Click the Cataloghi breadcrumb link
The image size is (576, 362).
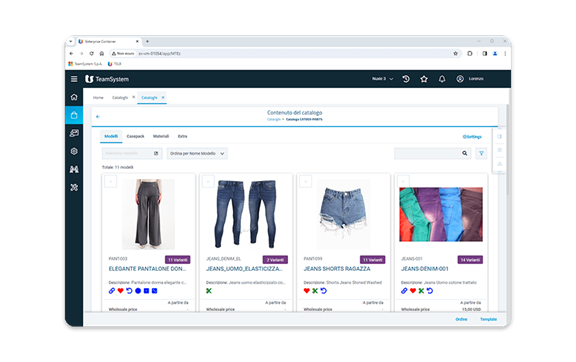[274, 119]
